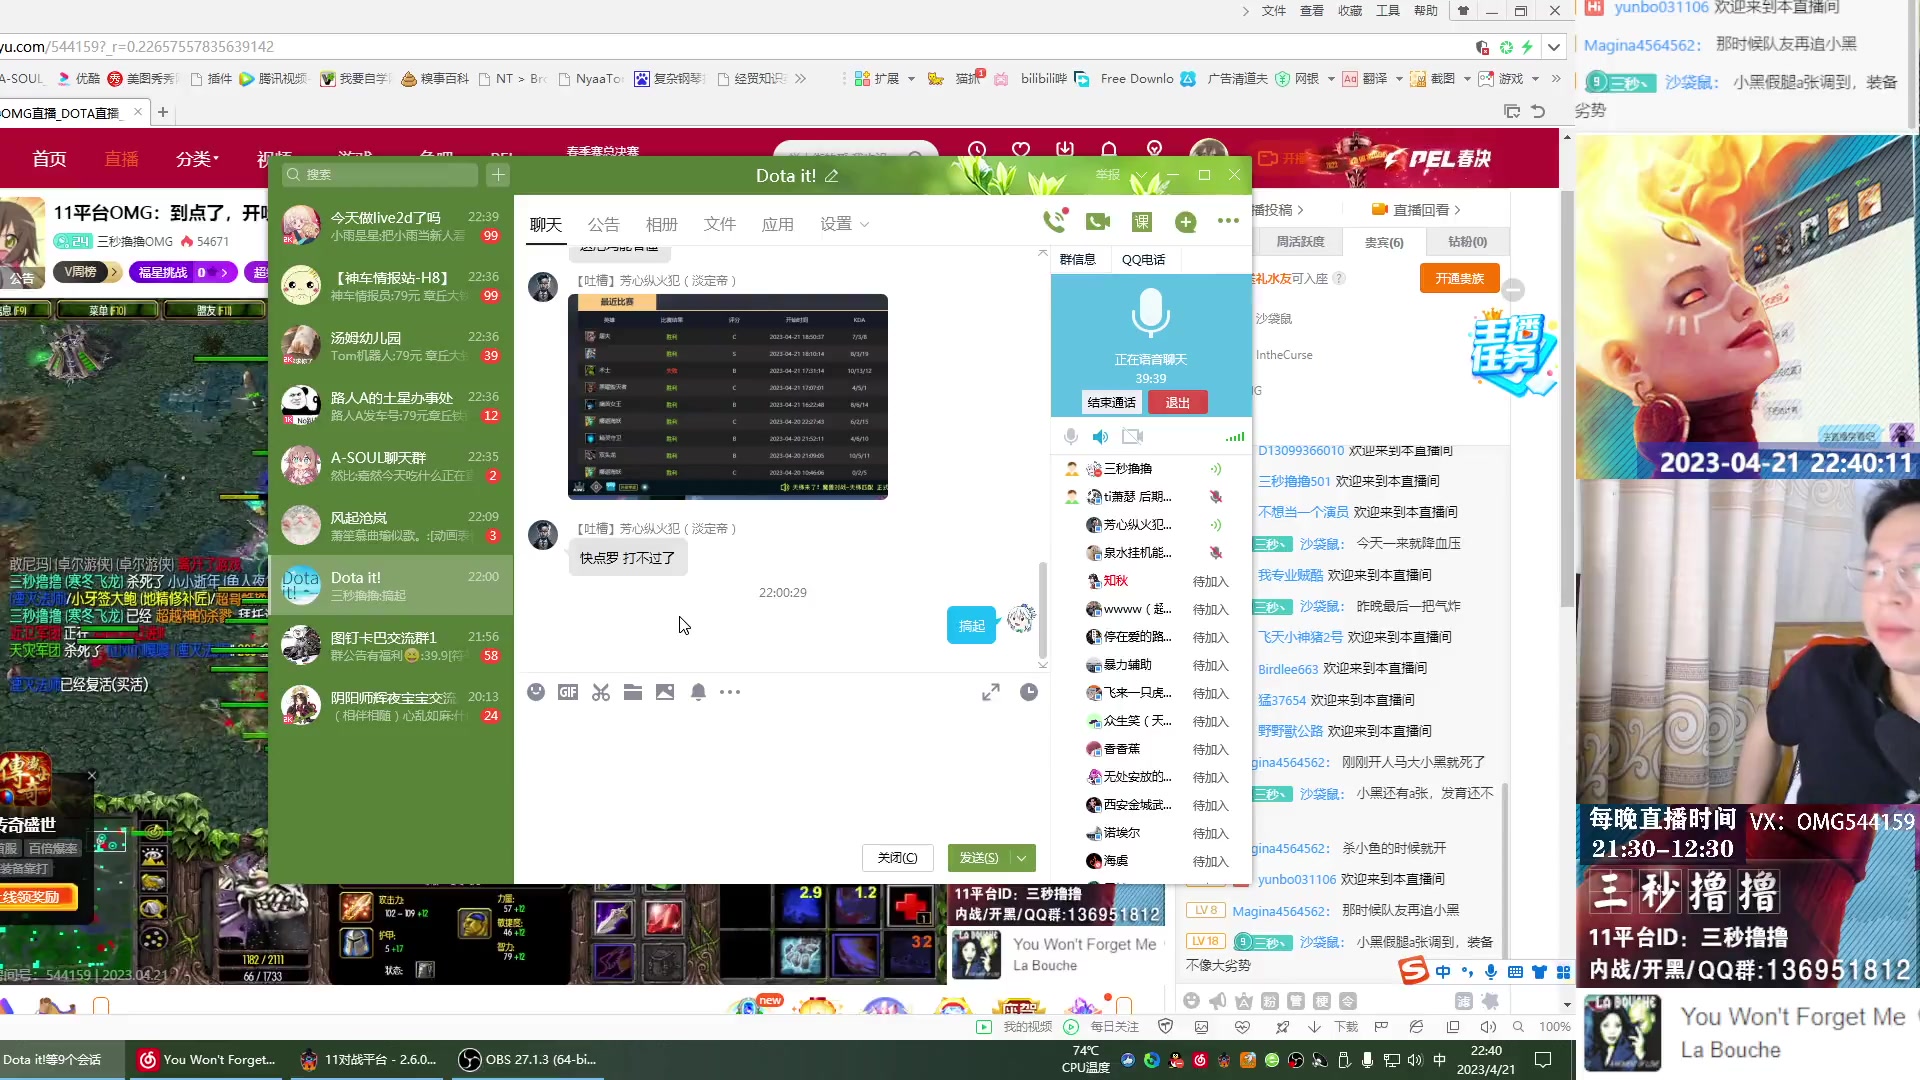Open a new browser tab with plus
This screenshot has width=1920, height=1080.
click(163, 112)
